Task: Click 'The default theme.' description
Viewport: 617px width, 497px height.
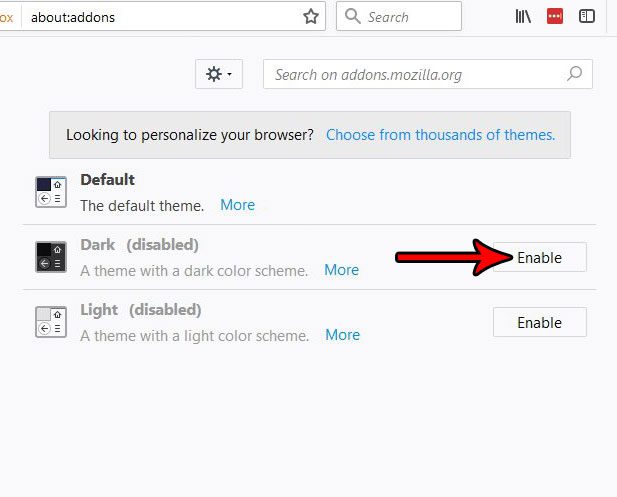Action: click(x=142, y=206)
